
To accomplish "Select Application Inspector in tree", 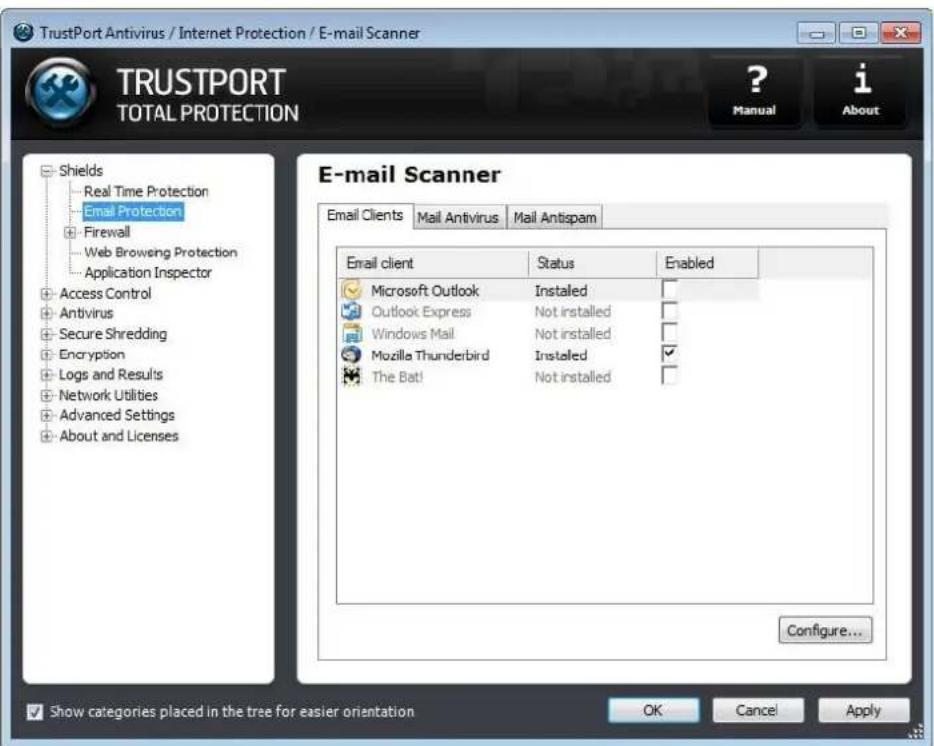I will point(148,272).
